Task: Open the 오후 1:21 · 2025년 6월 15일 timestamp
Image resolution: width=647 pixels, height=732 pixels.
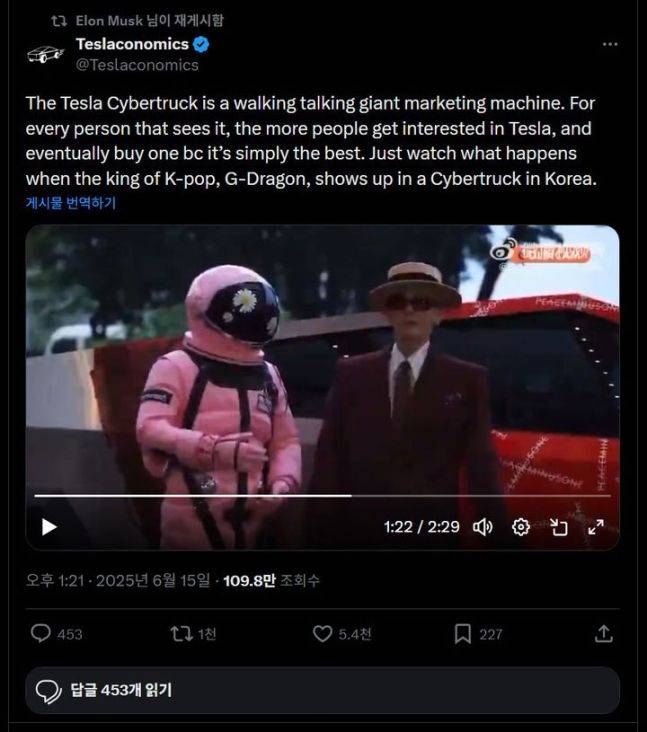Action: click(x=118, y=580)
